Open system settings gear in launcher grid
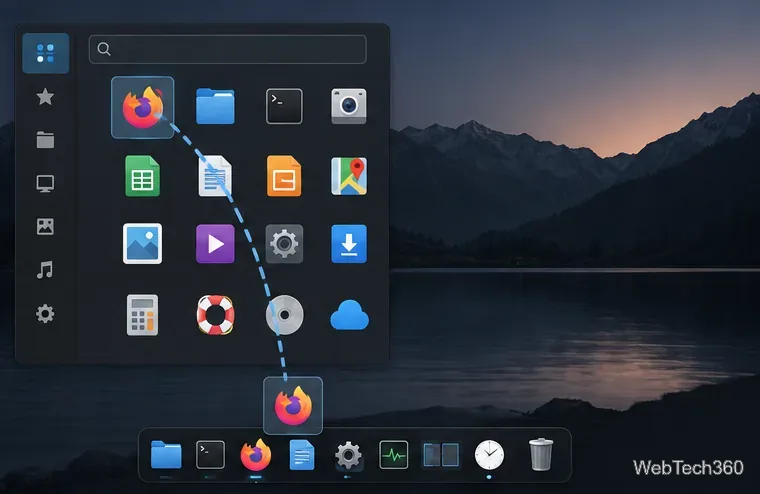This screenshot has height=494, width=760. (x=284, y=244)
